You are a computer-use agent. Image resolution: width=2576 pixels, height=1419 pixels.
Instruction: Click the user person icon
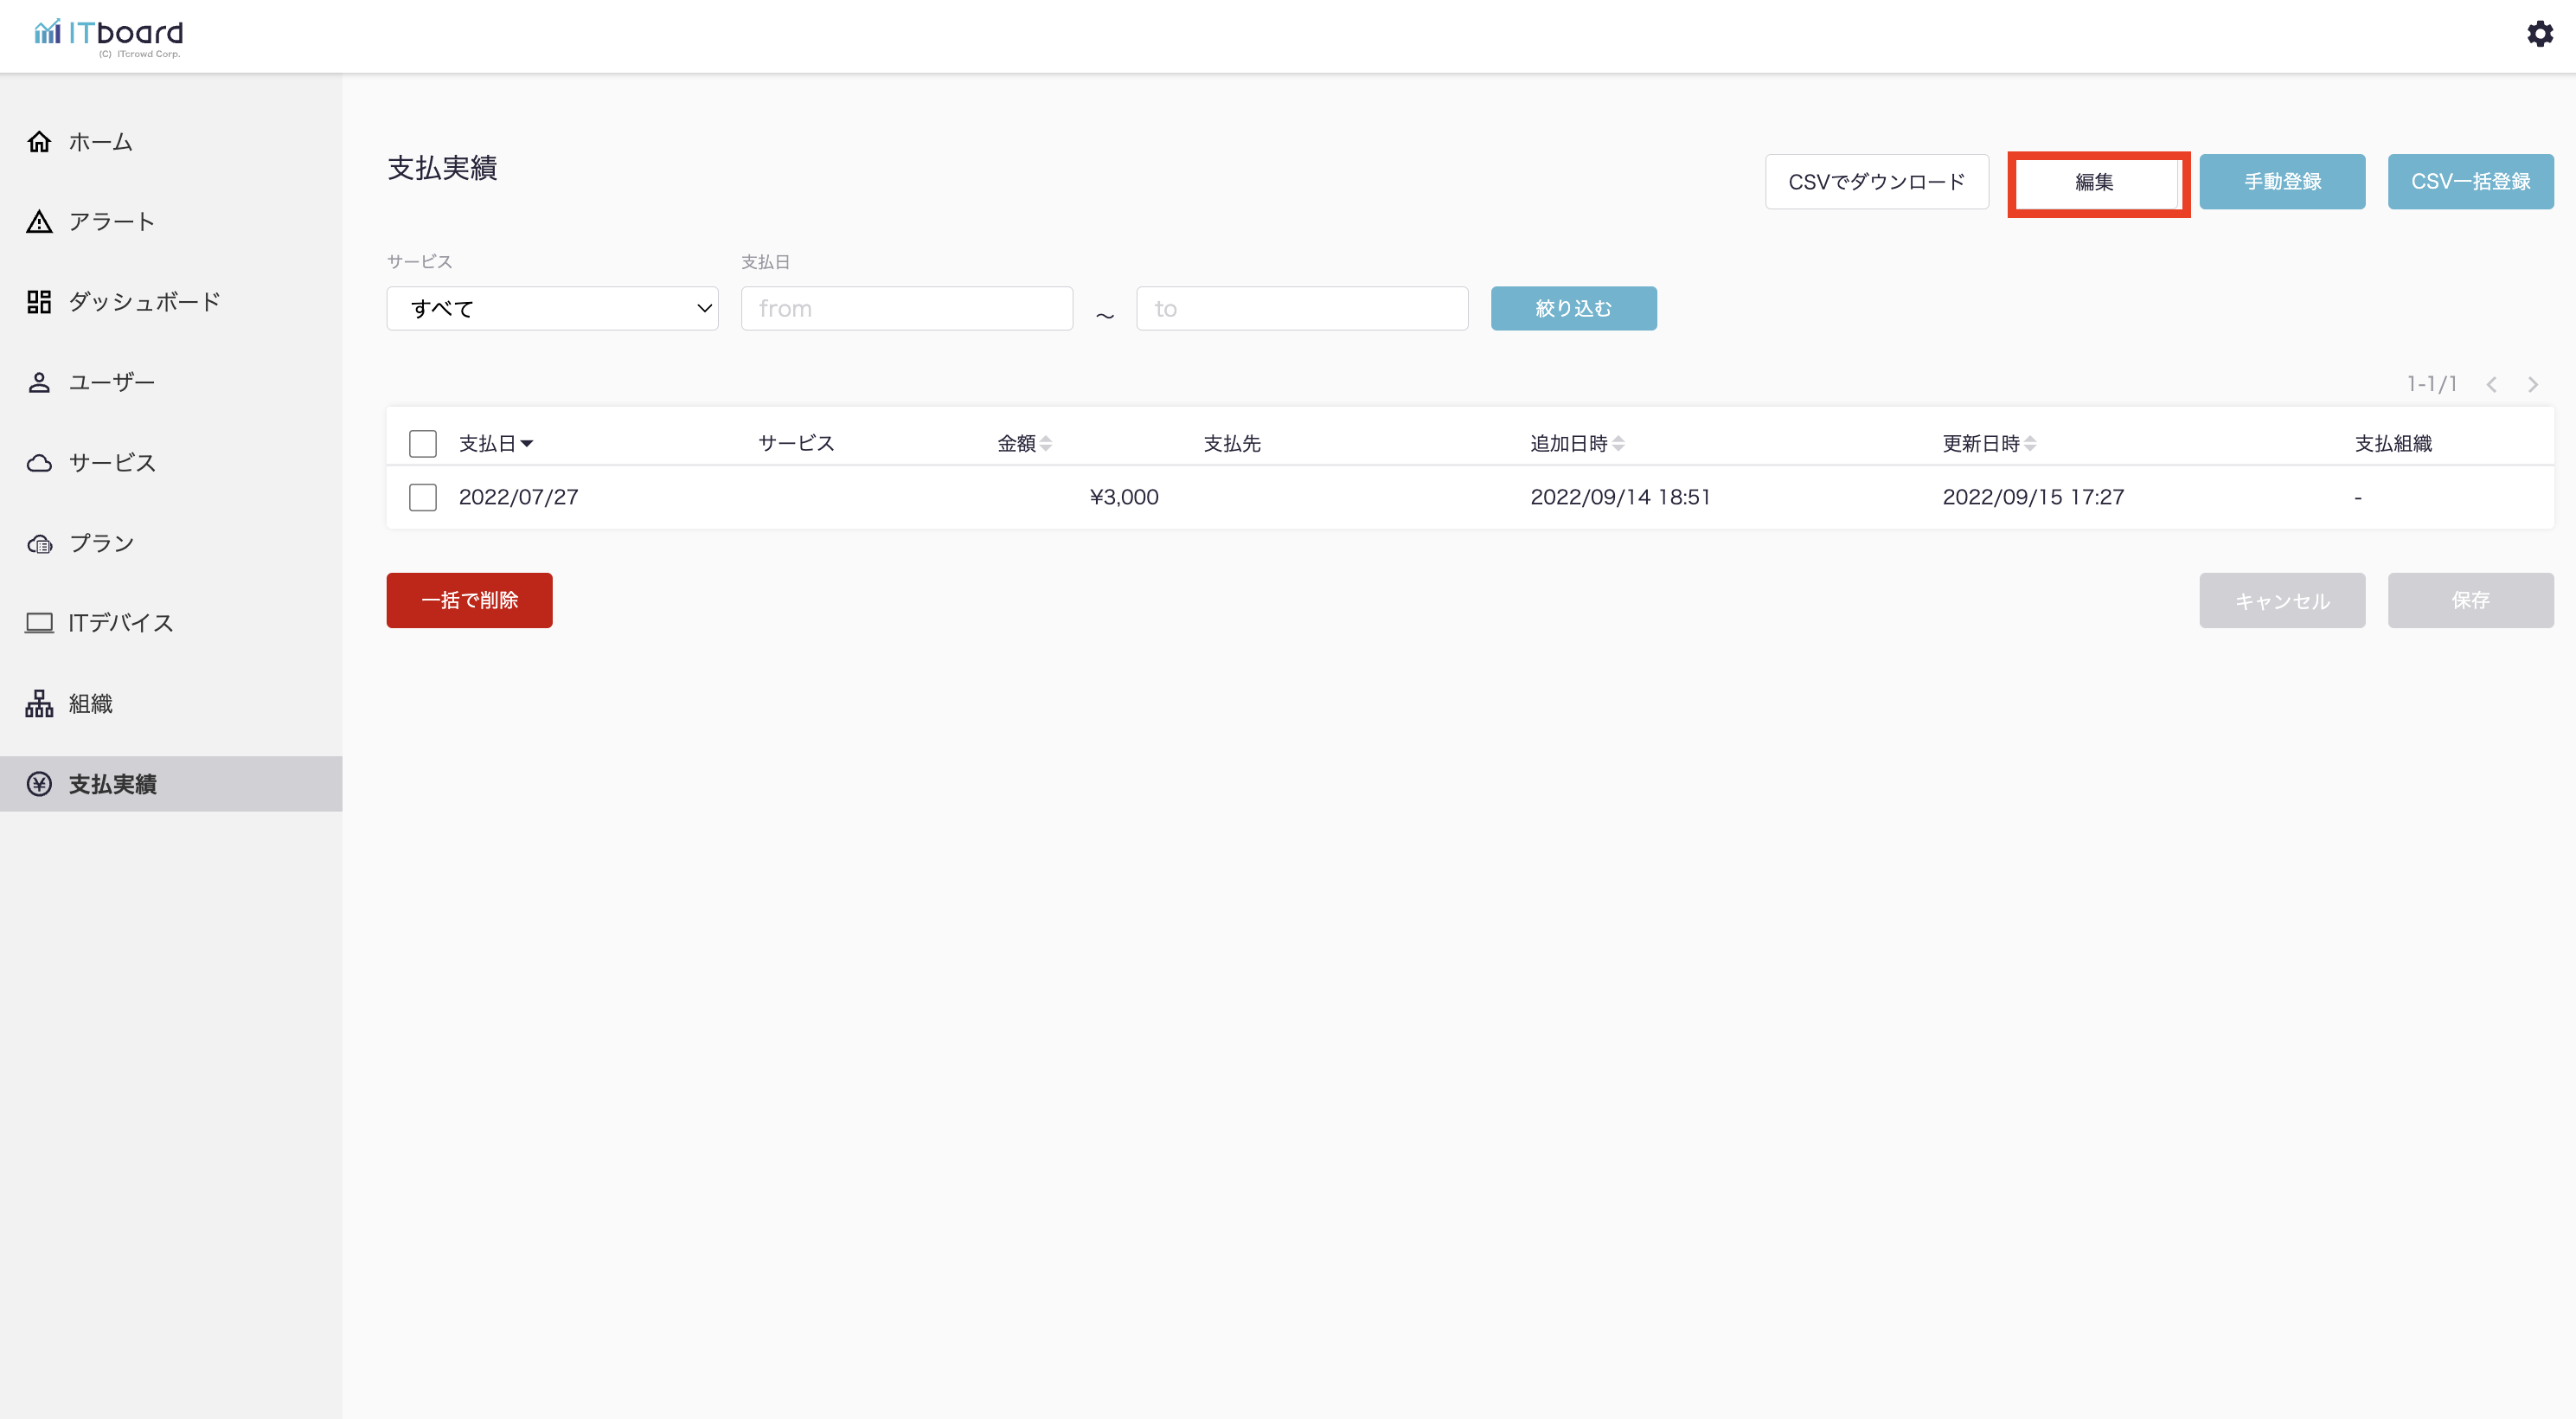pos(39,382)
